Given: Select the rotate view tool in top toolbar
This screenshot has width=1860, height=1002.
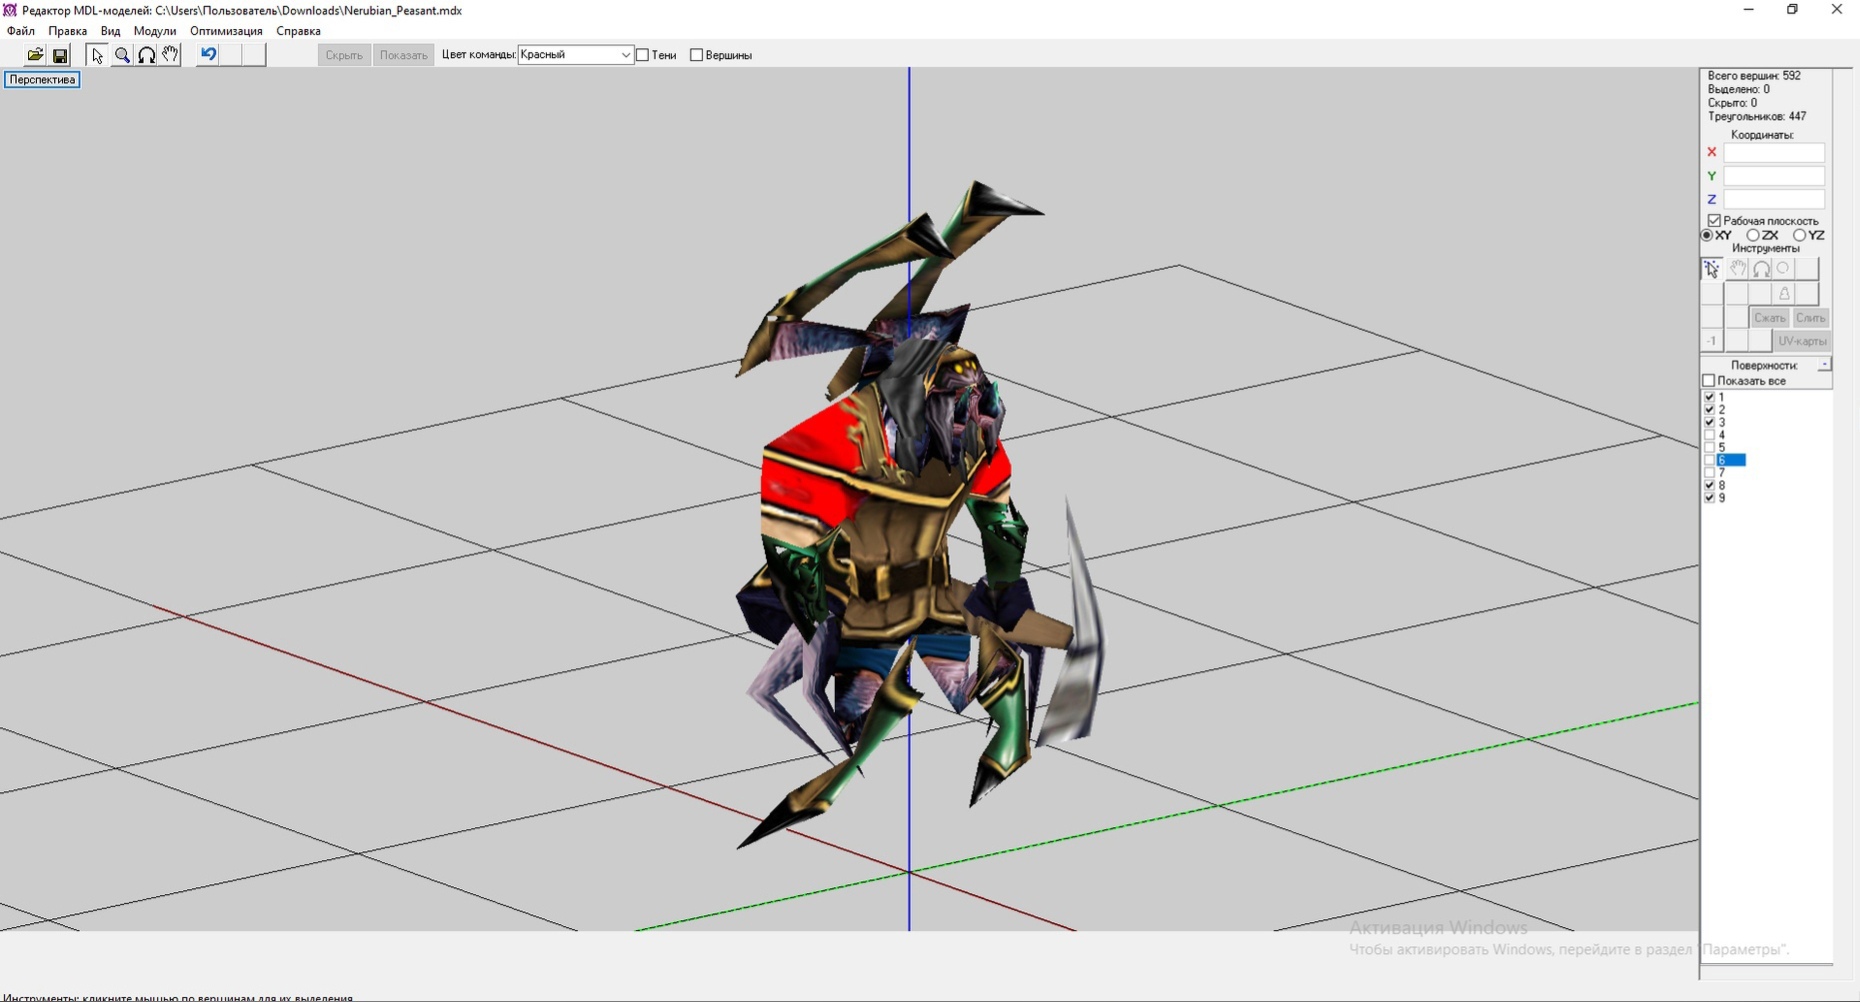Looking at the screenshot, I should pyautogui.click(x=147, y=55).
